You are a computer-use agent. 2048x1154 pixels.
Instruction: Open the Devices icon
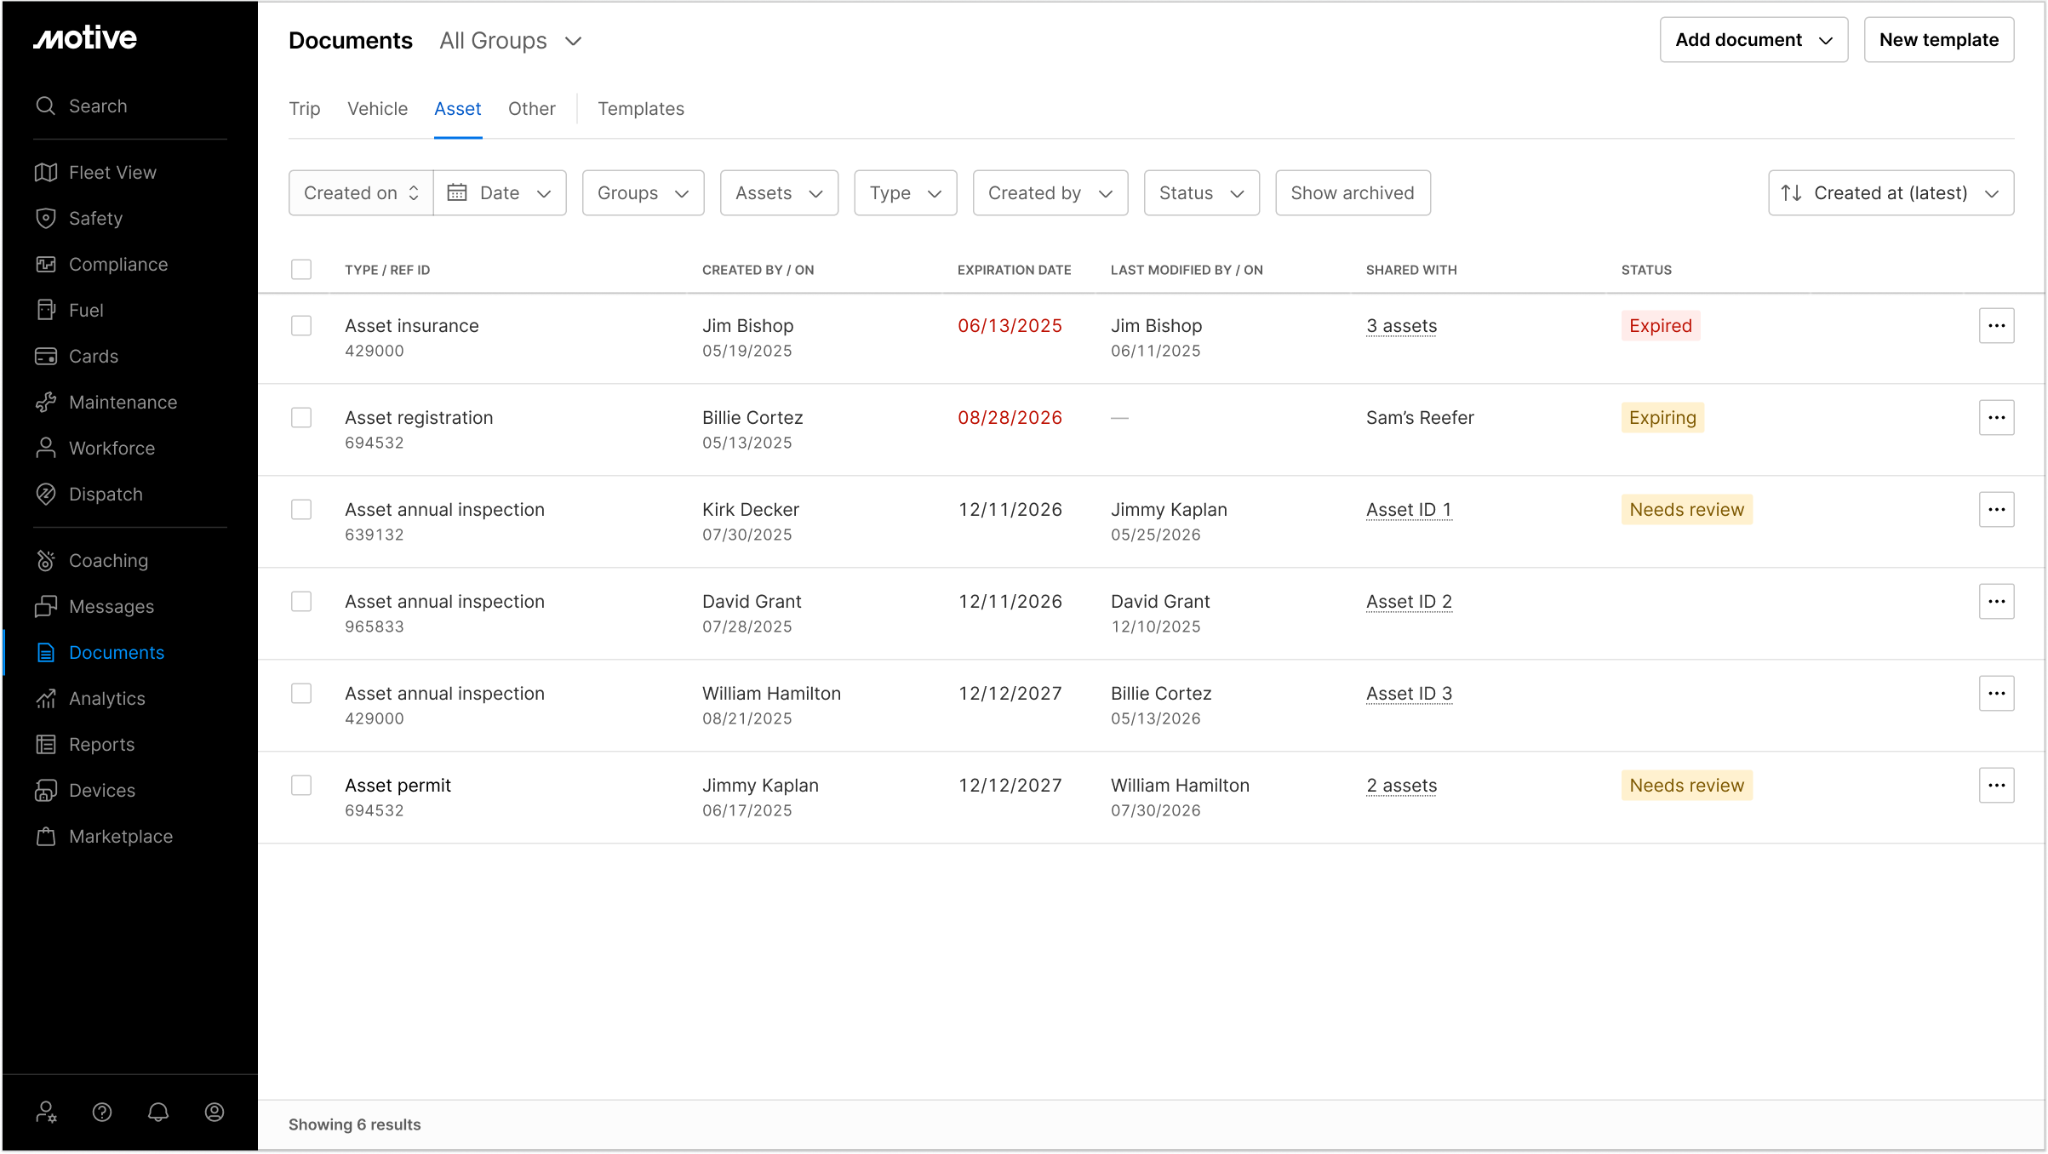pyautogui.click(x=46, y=790)
